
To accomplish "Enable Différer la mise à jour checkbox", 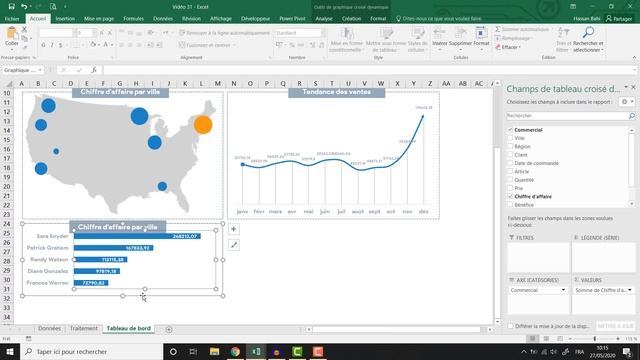I will pos(510,326).
